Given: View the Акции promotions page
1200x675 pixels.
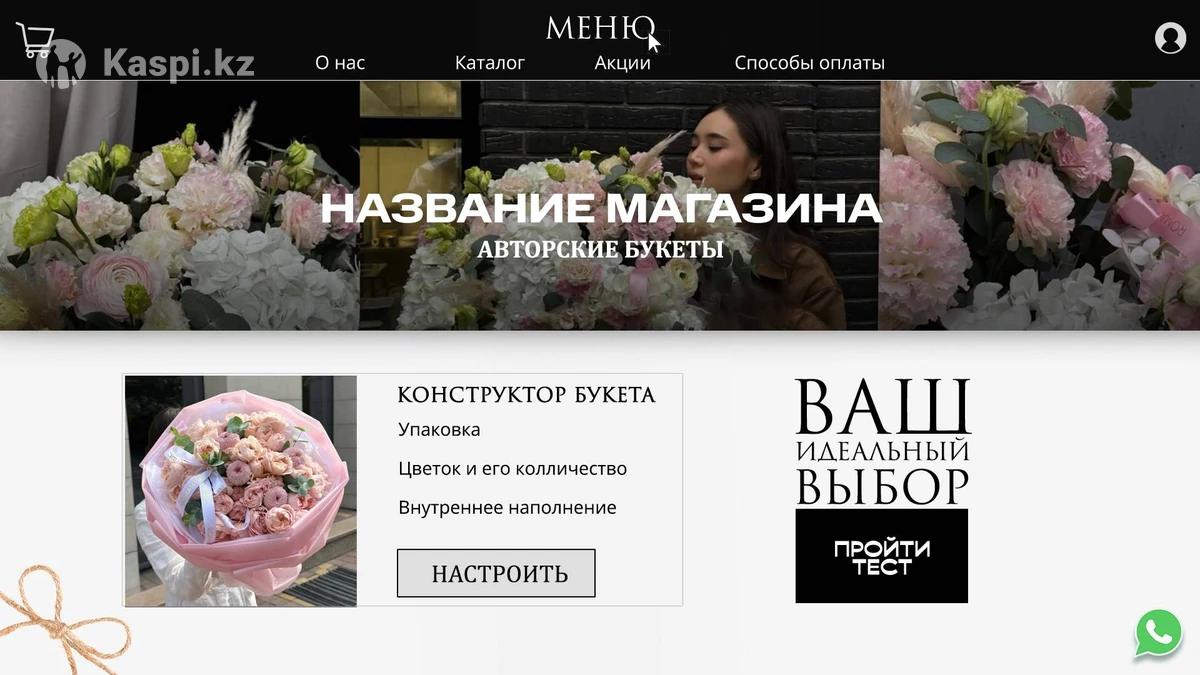Looking at the screenshot, I should [x=623, y=63].
